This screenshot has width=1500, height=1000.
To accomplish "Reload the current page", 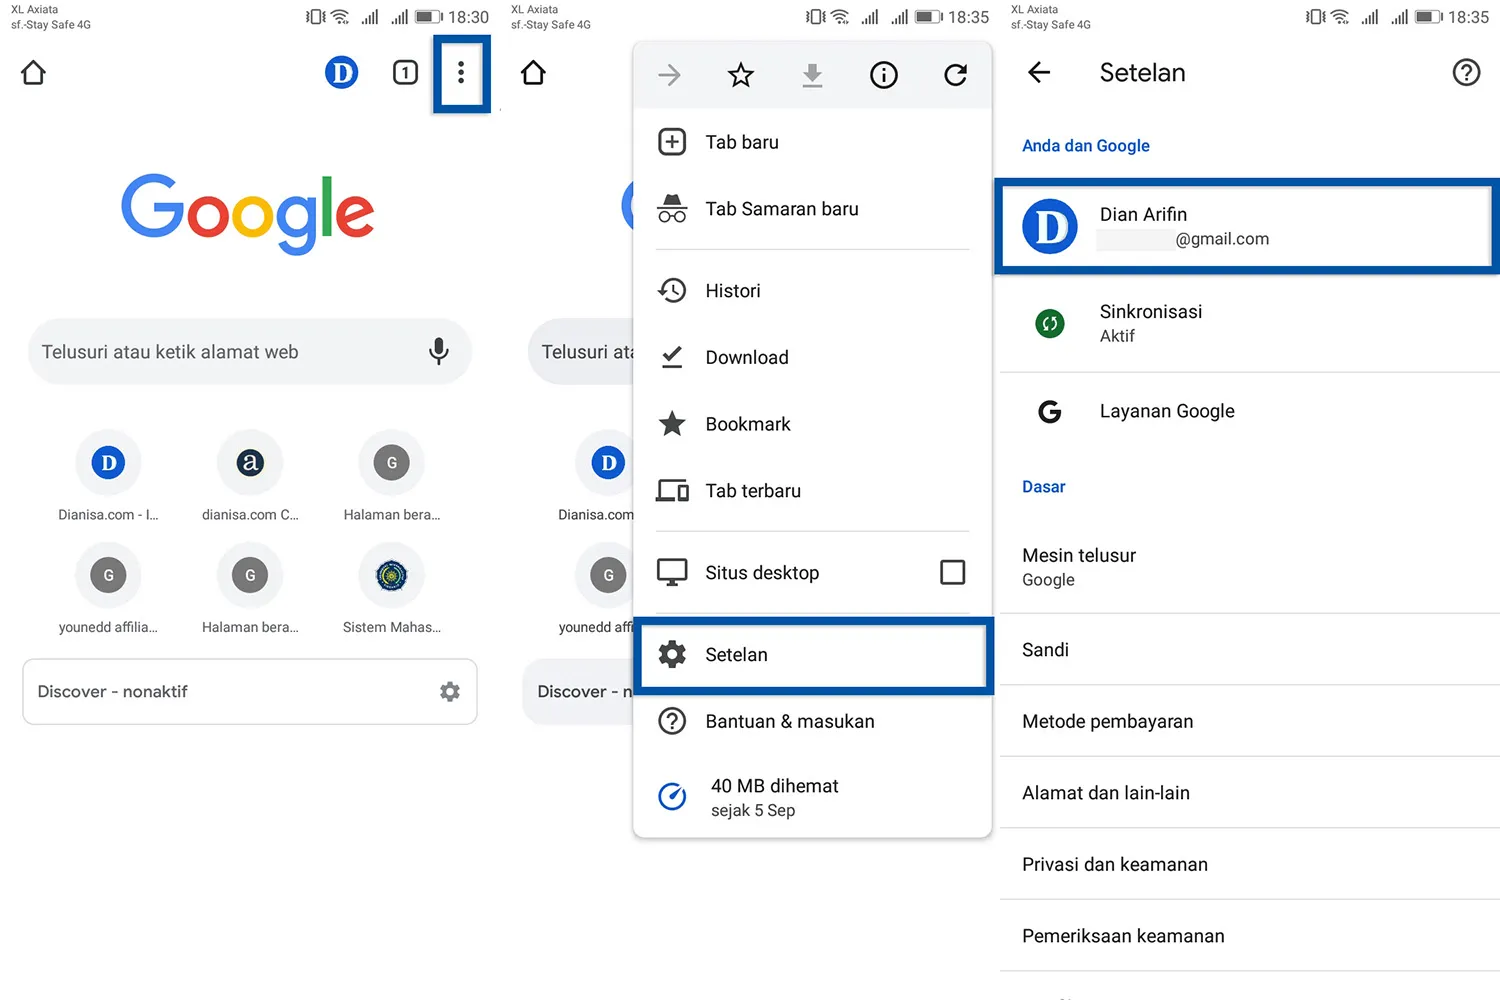I will click(955, 74).
